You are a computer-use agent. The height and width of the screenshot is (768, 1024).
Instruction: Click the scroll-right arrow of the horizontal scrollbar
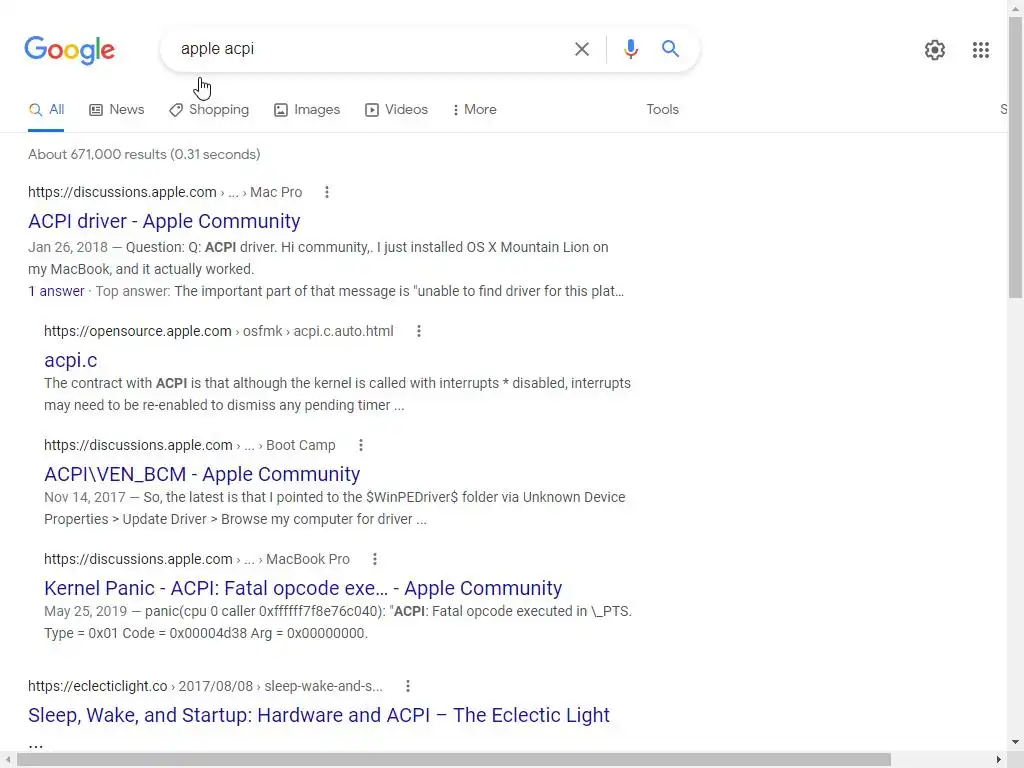coord(999,760)
